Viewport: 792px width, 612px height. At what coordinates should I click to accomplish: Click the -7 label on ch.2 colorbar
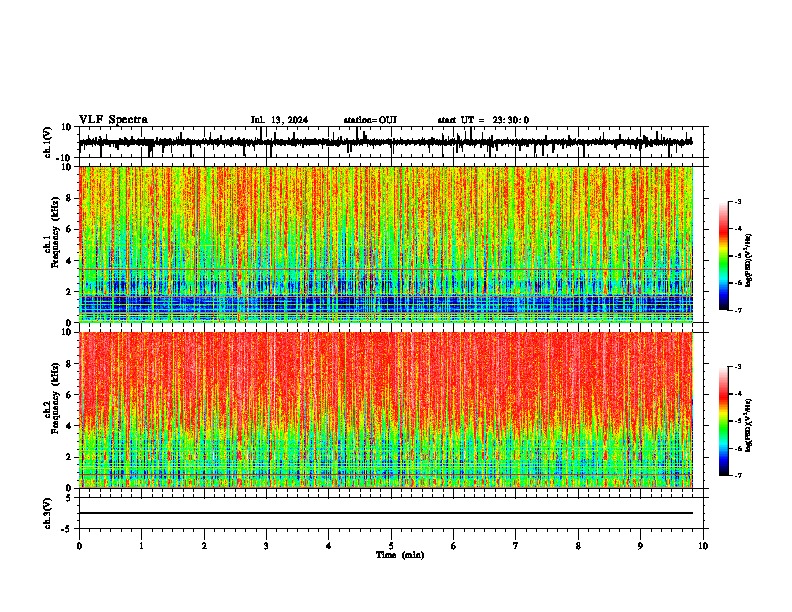tap(737, 475)
